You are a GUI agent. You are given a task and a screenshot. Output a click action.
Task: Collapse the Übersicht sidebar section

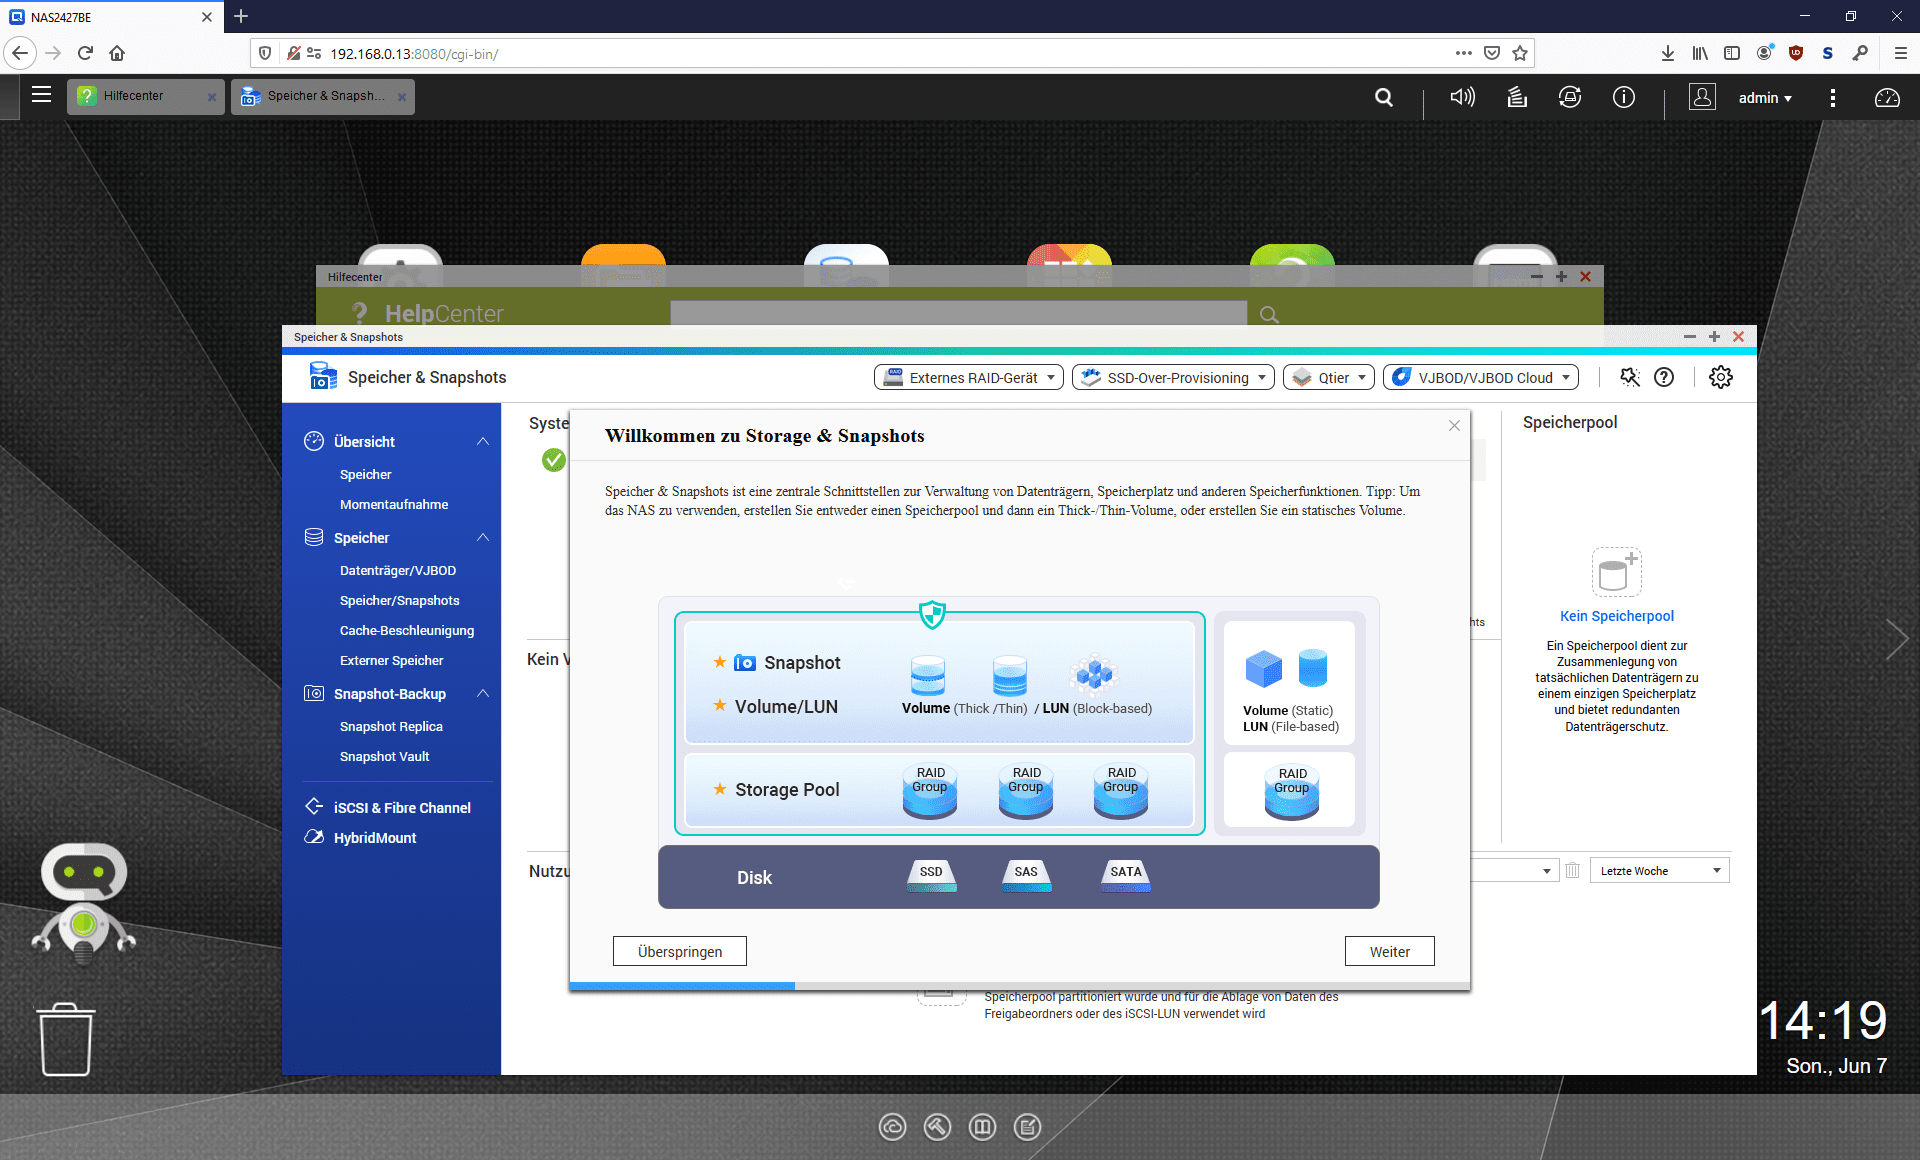point(483,441)
